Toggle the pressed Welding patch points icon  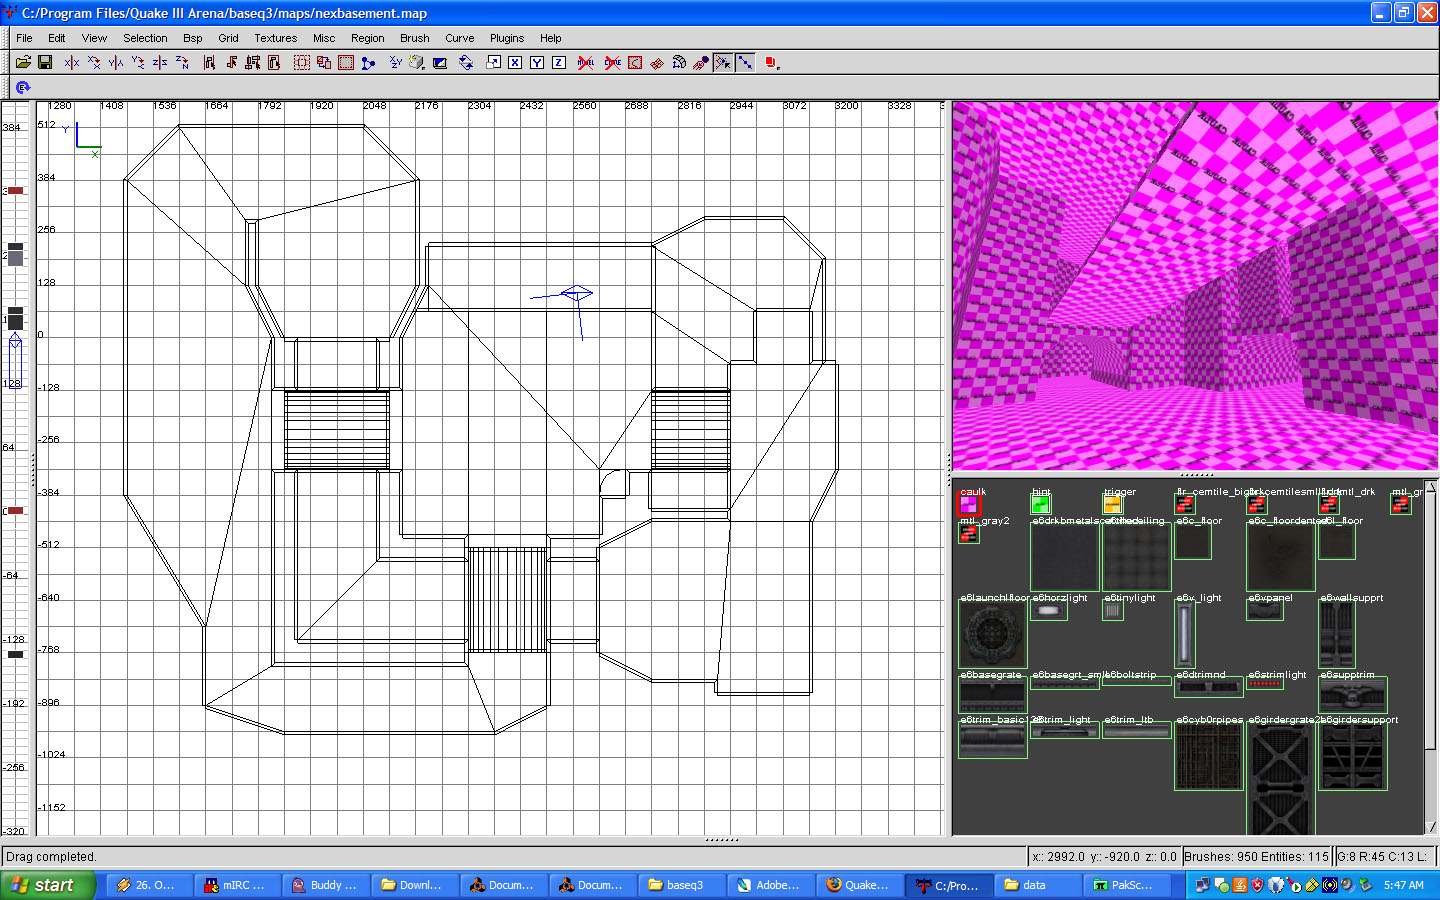723,62
